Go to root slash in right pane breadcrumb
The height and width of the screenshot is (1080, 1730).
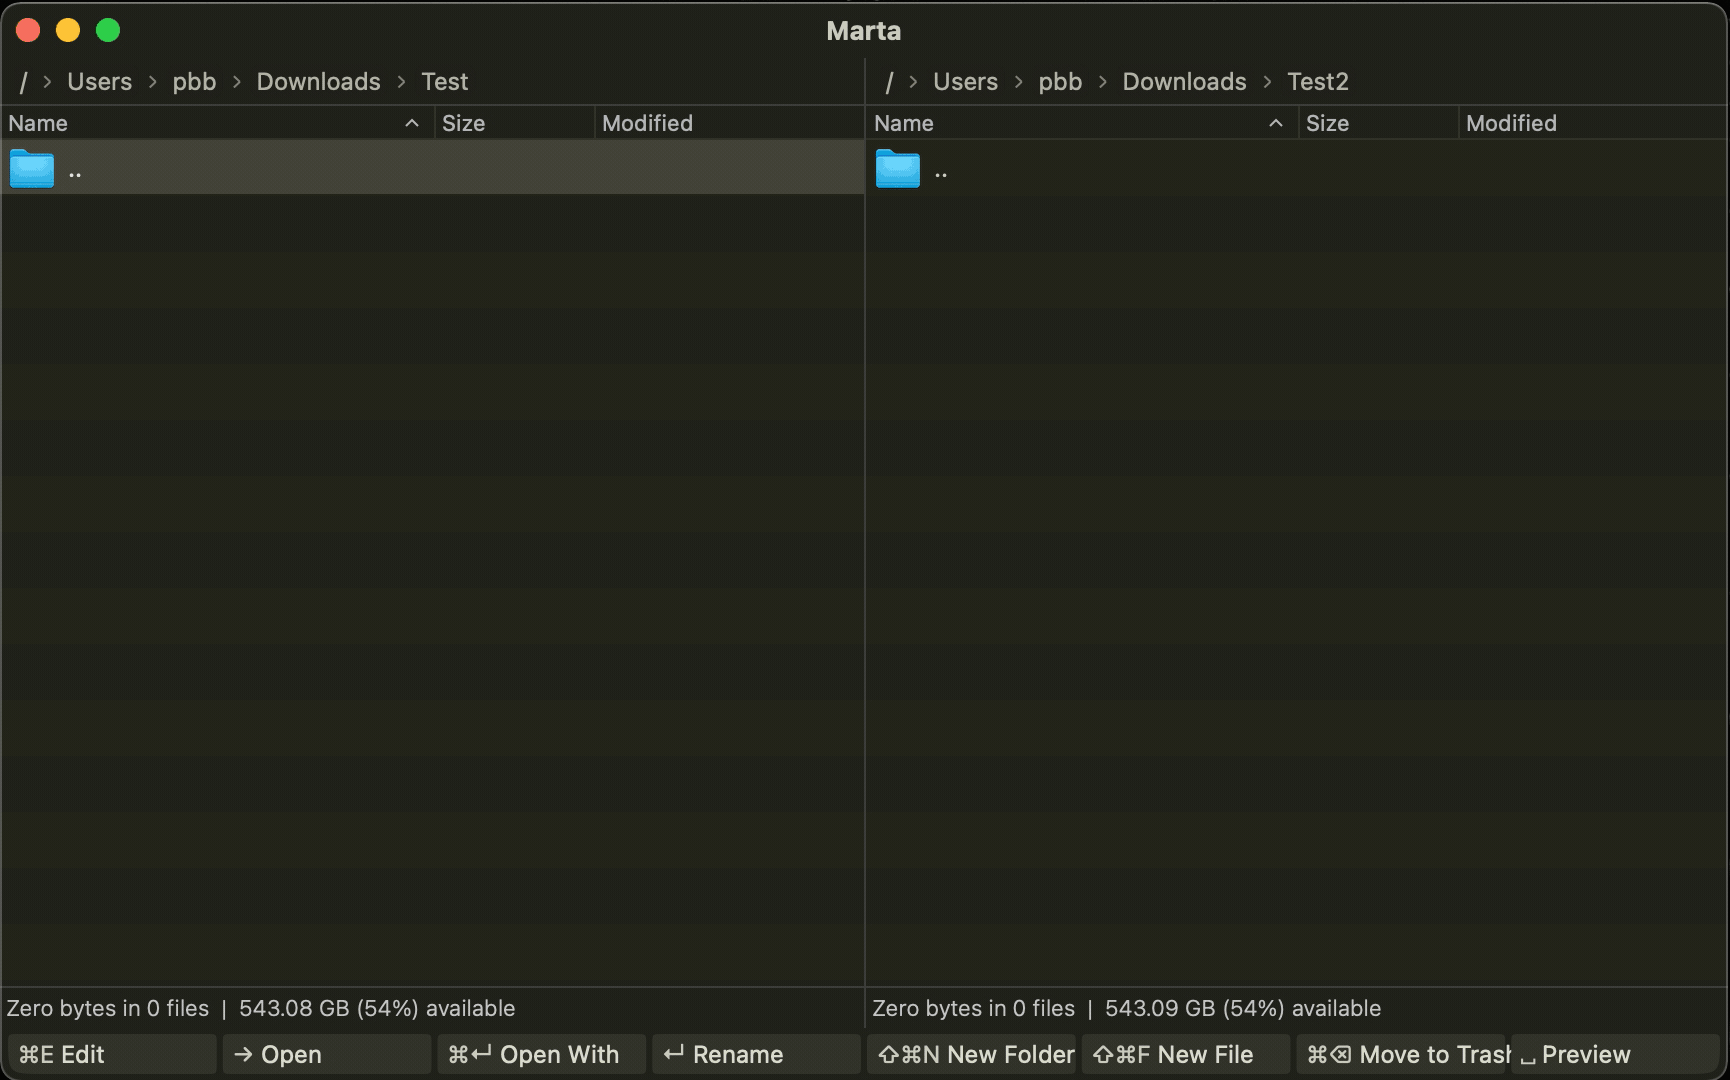tap(889, 82)
